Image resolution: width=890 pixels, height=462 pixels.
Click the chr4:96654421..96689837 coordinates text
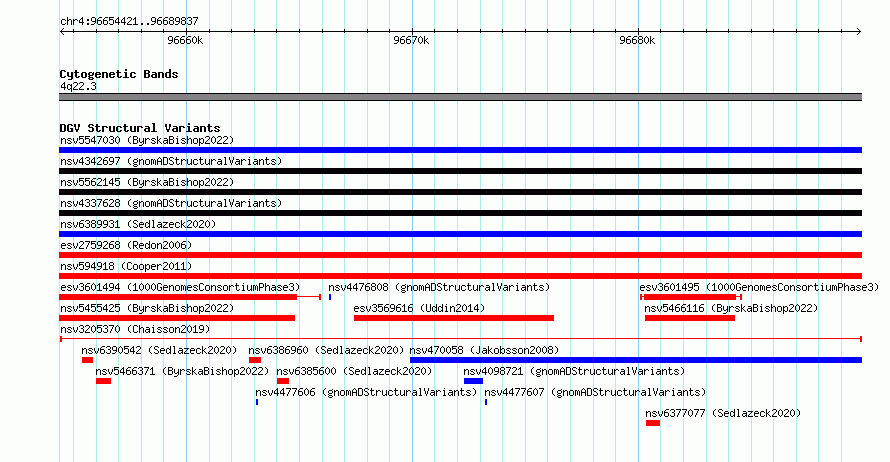point(129,21)
